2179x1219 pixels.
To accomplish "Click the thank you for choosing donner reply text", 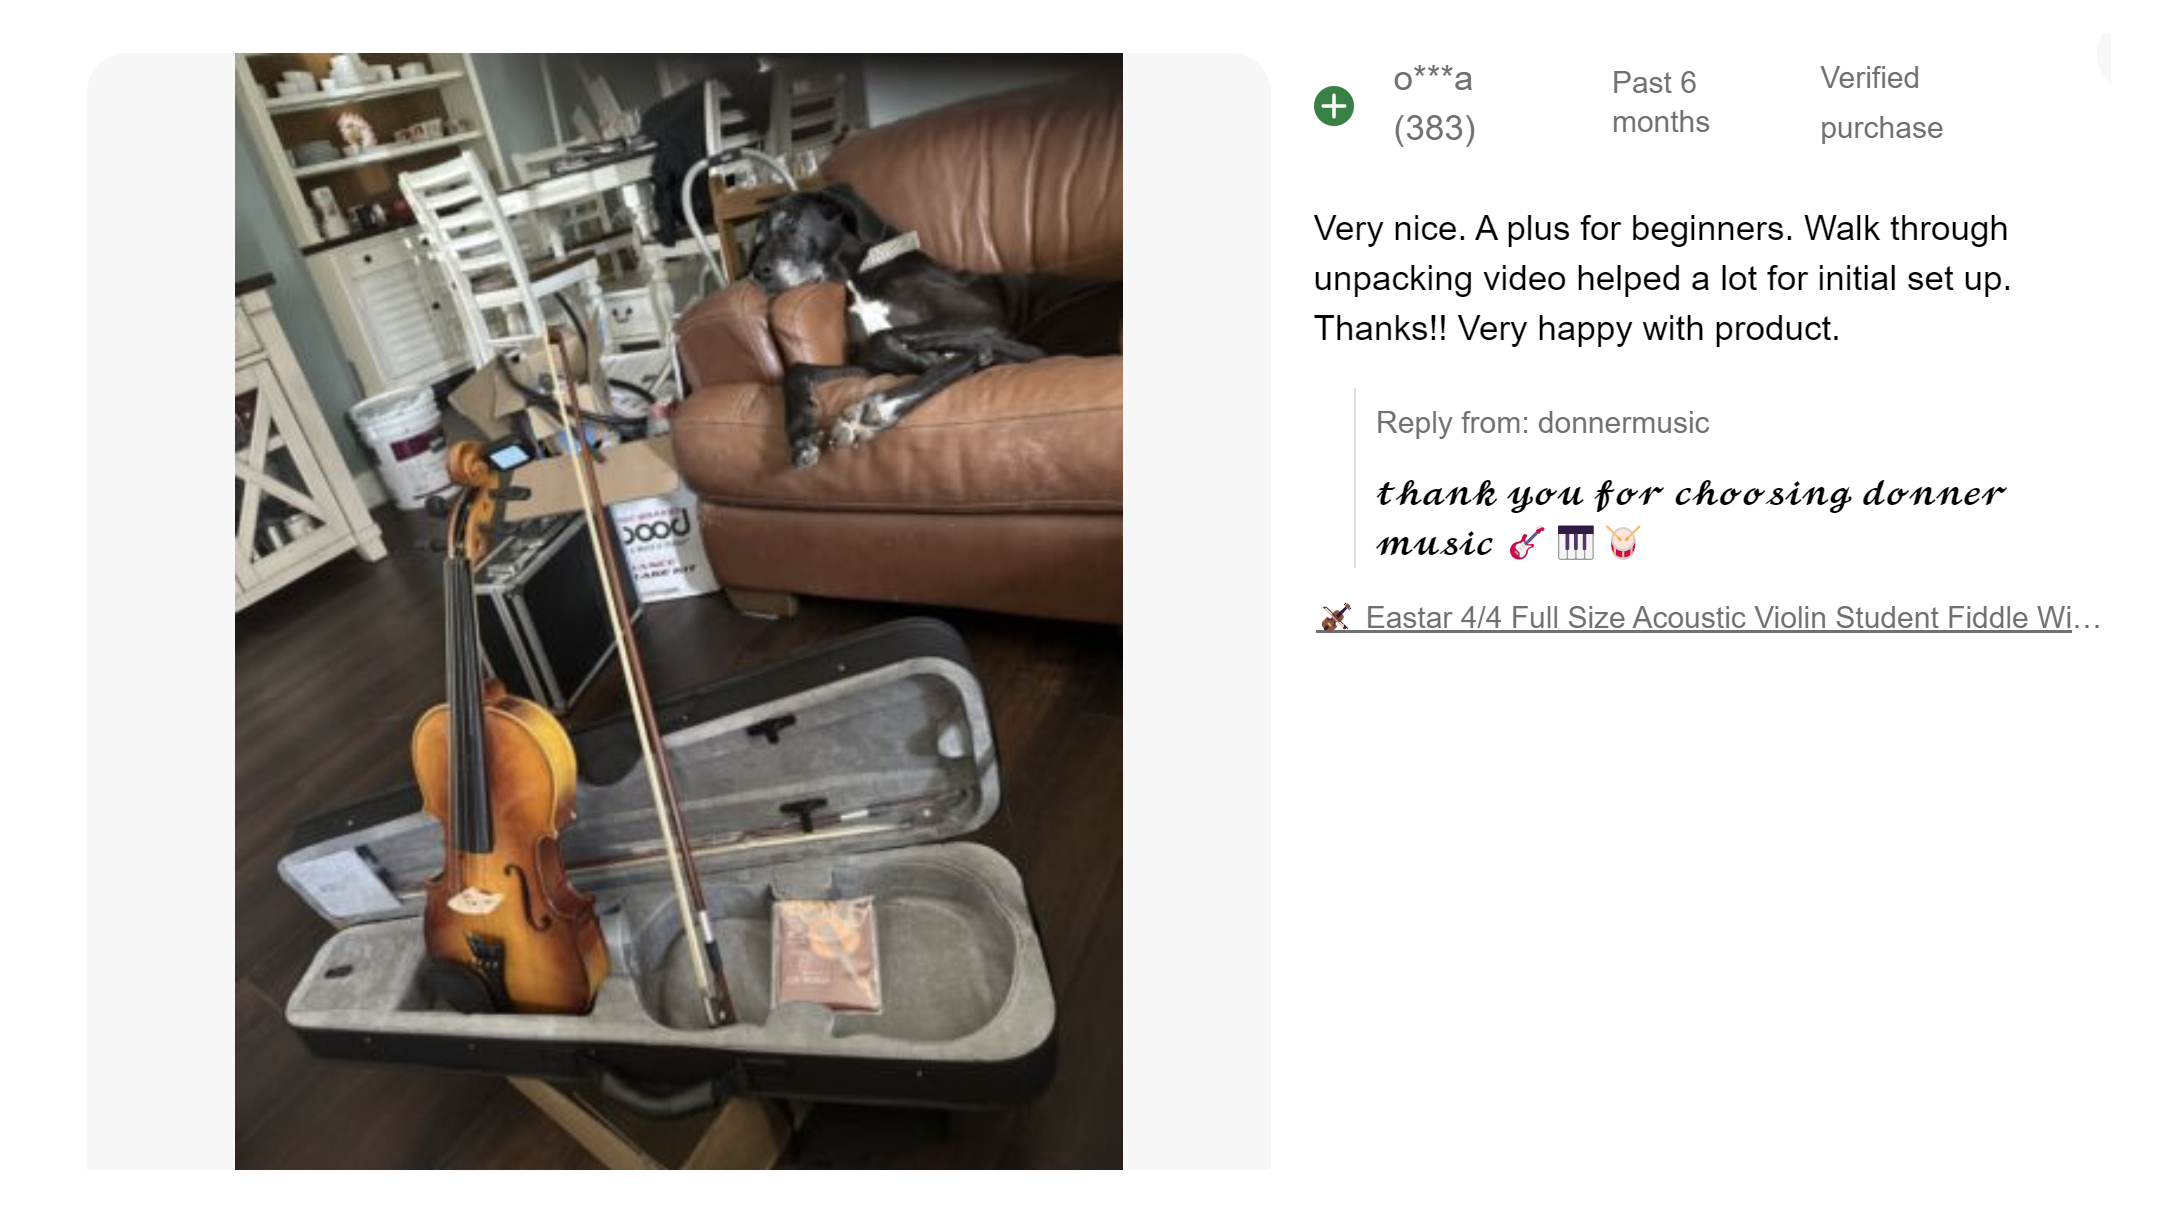I will (x=1690, y=518).
